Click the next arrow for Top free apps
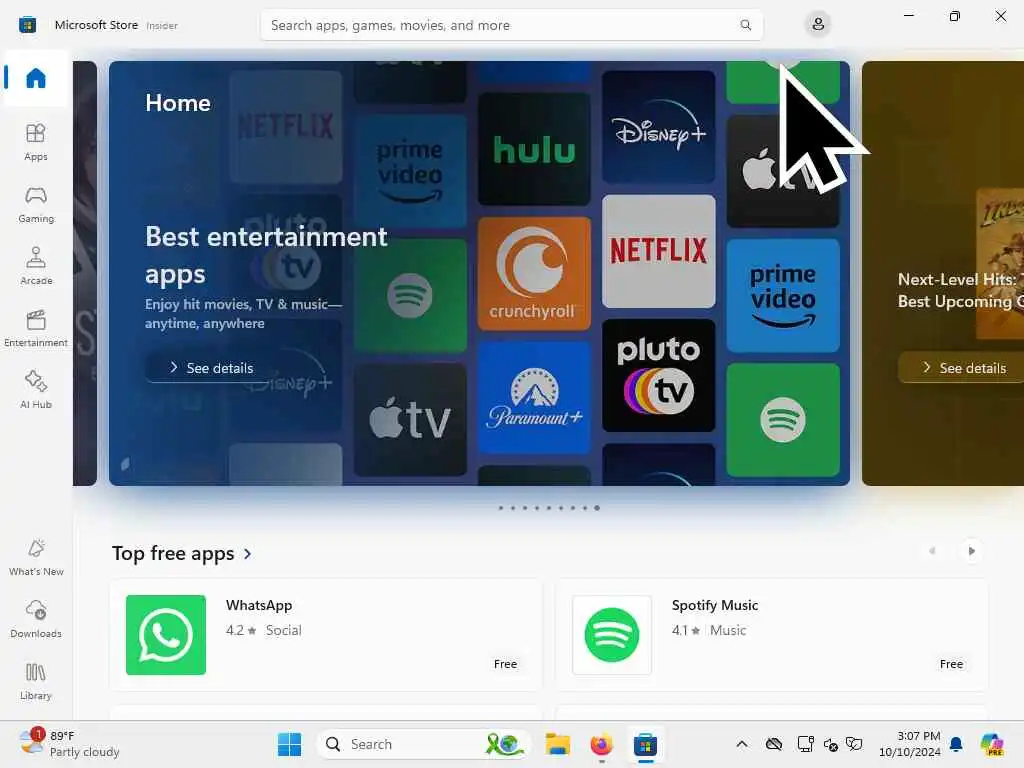 971,551
